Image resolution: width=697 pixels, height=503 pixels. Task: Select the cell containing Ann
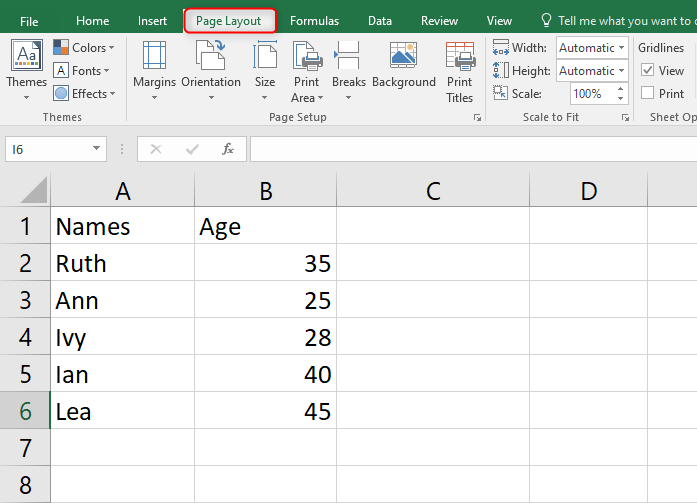(x=123, y=299)
